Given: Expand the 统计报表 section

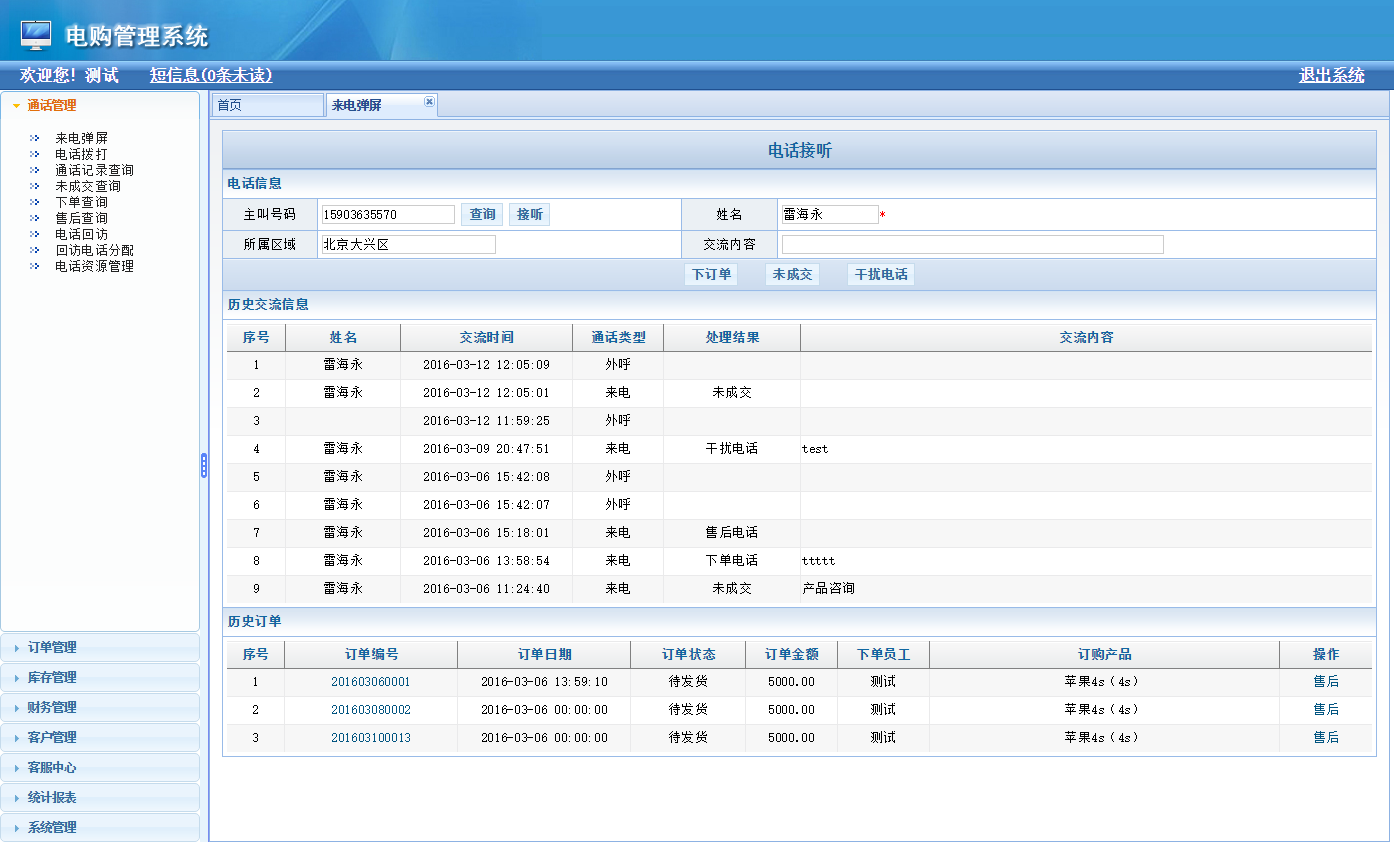Looking at the screenshot, I should [x=100, y=797].
